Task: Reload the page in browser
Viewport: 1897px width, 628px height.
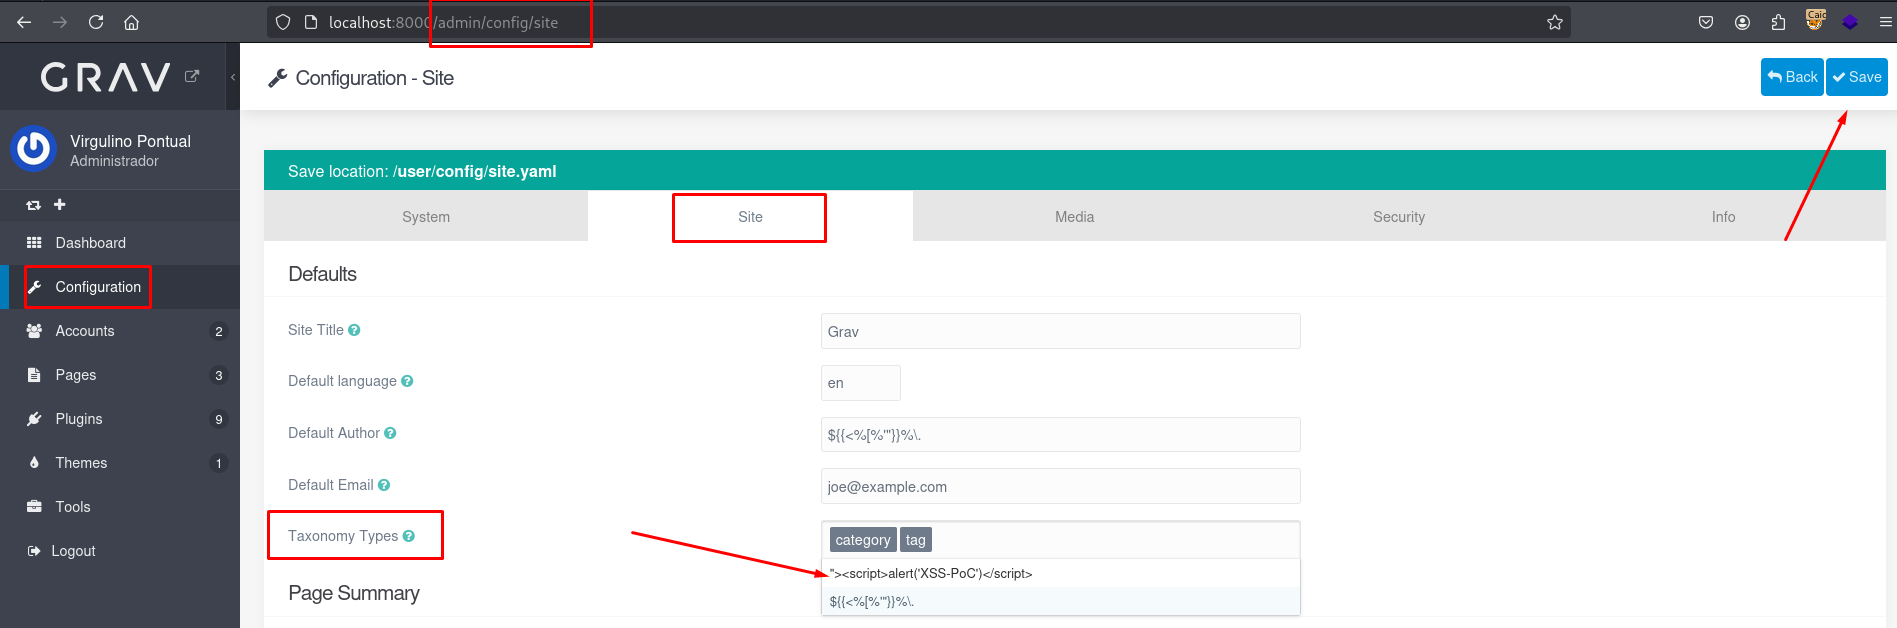Action: (x=96, y=22)
